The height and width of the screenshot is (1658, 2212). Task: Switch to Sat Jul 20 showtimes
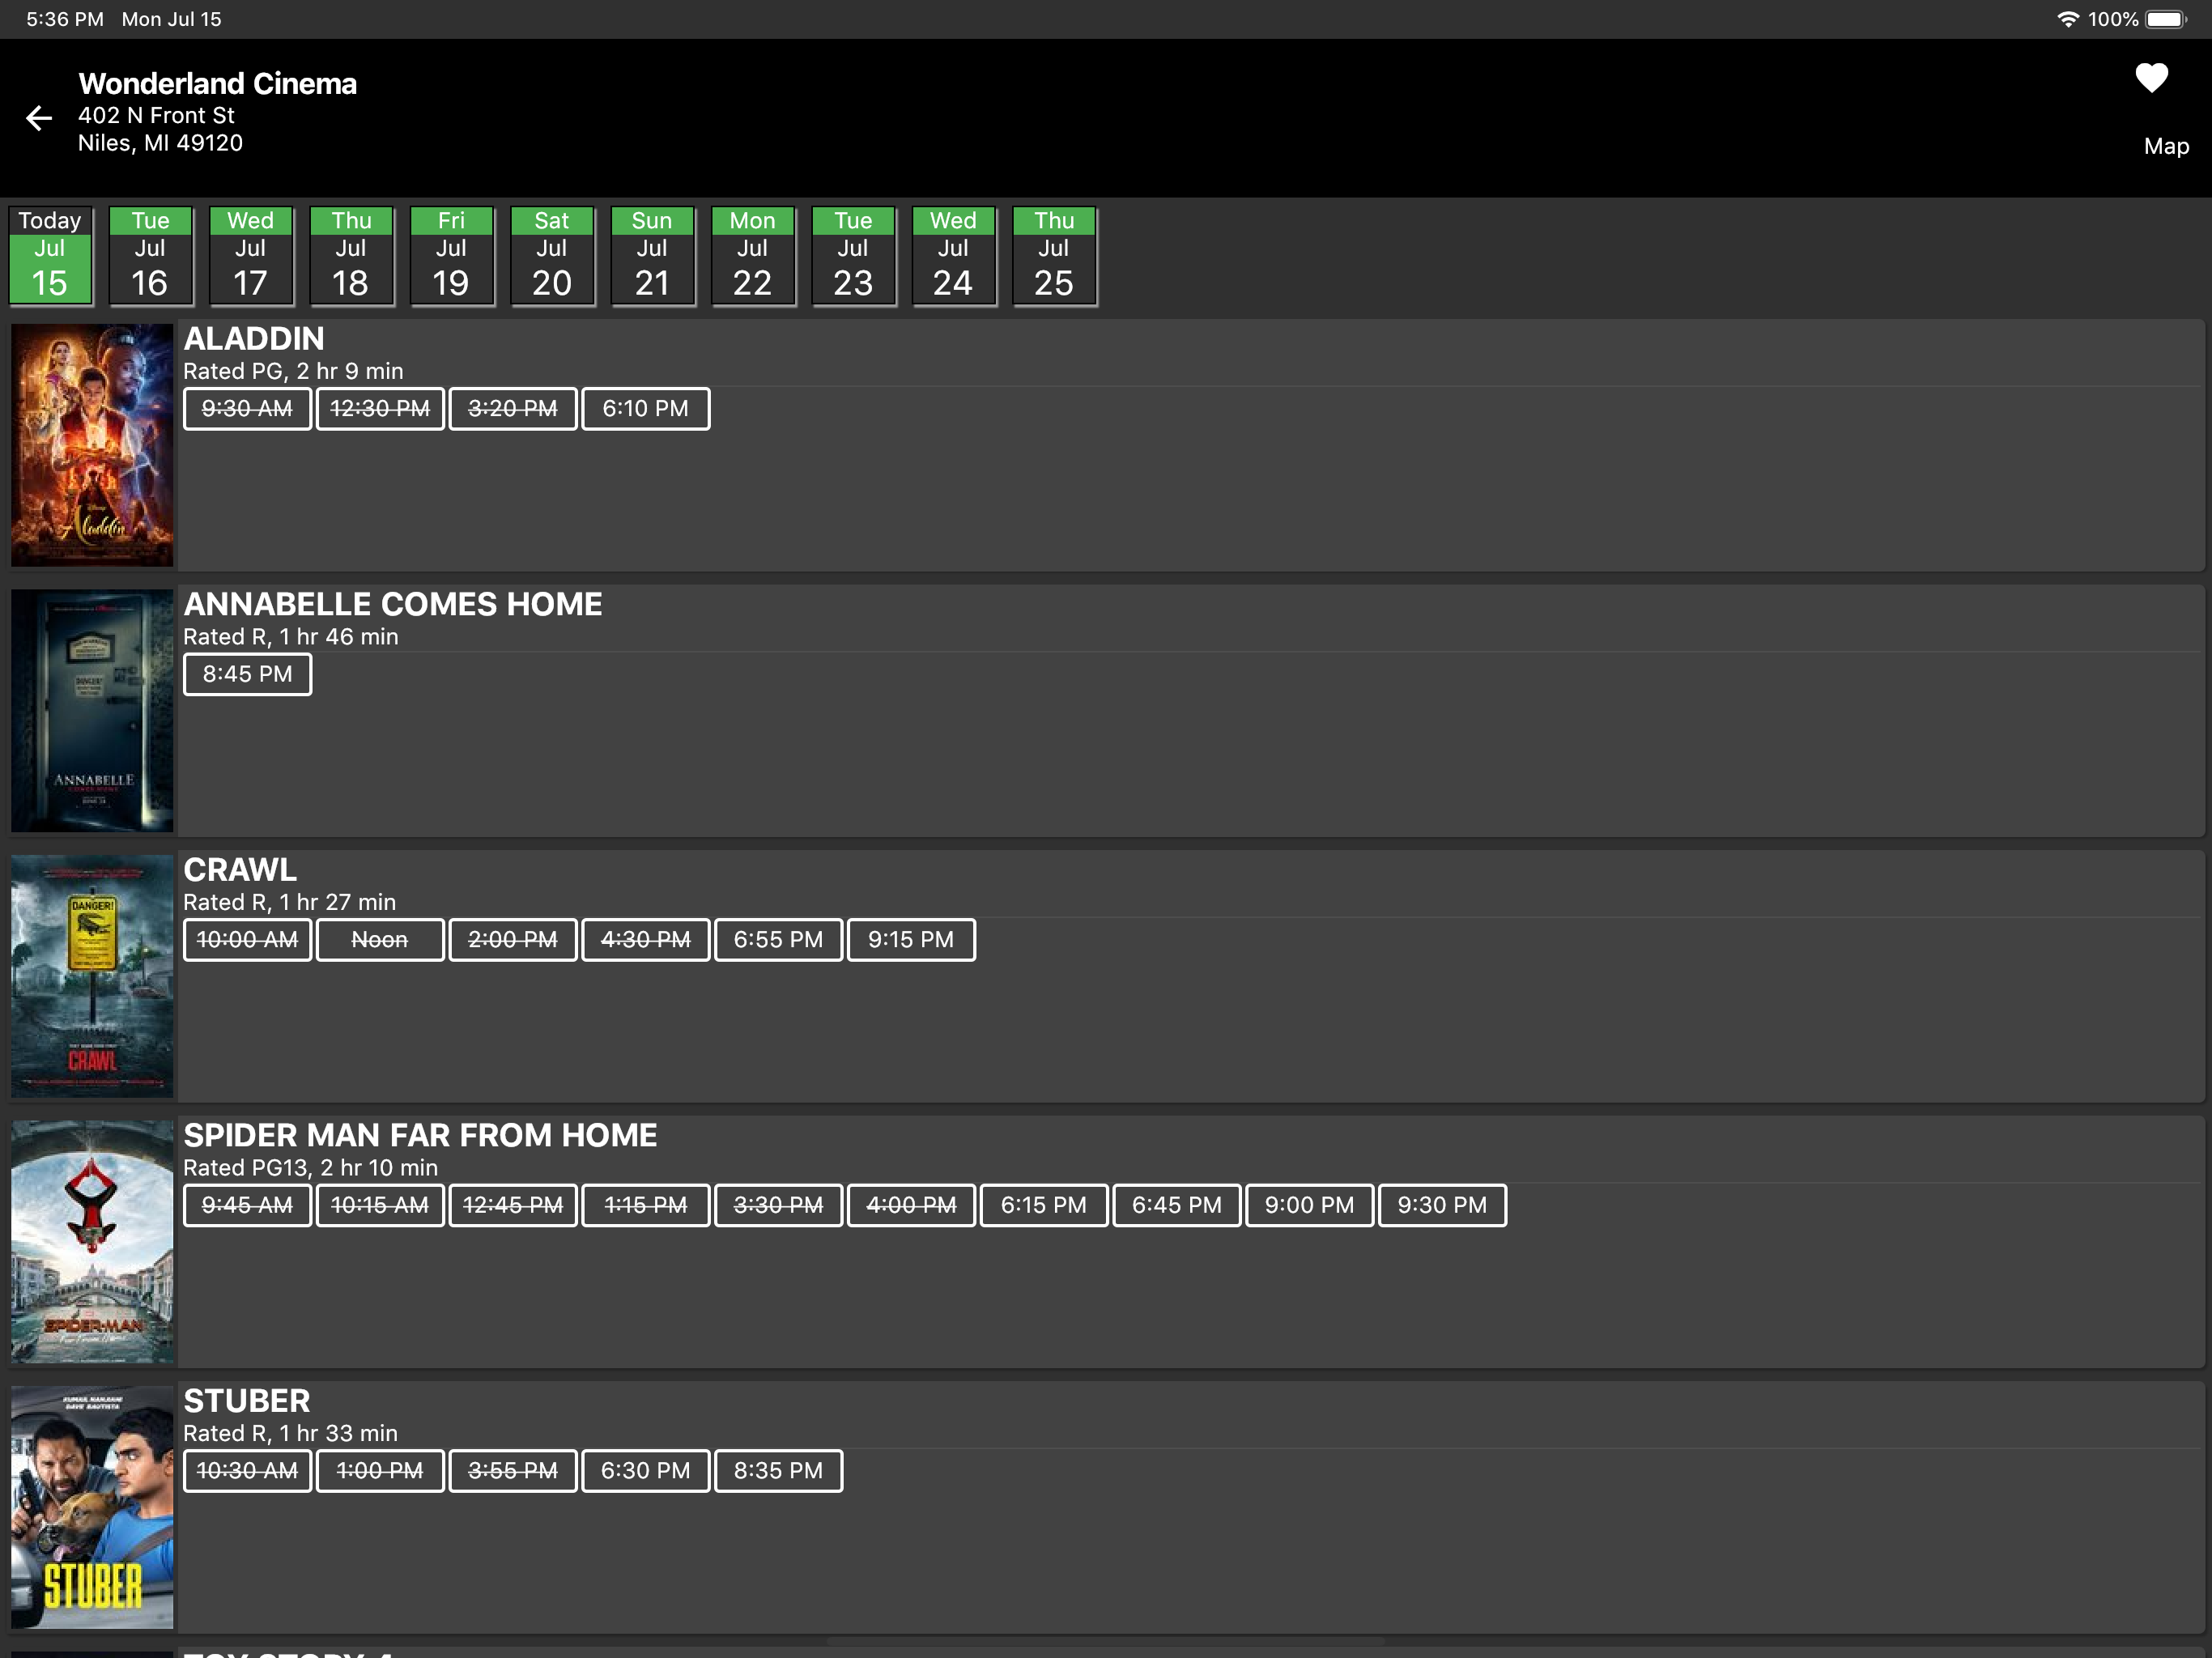coord(552,256)
